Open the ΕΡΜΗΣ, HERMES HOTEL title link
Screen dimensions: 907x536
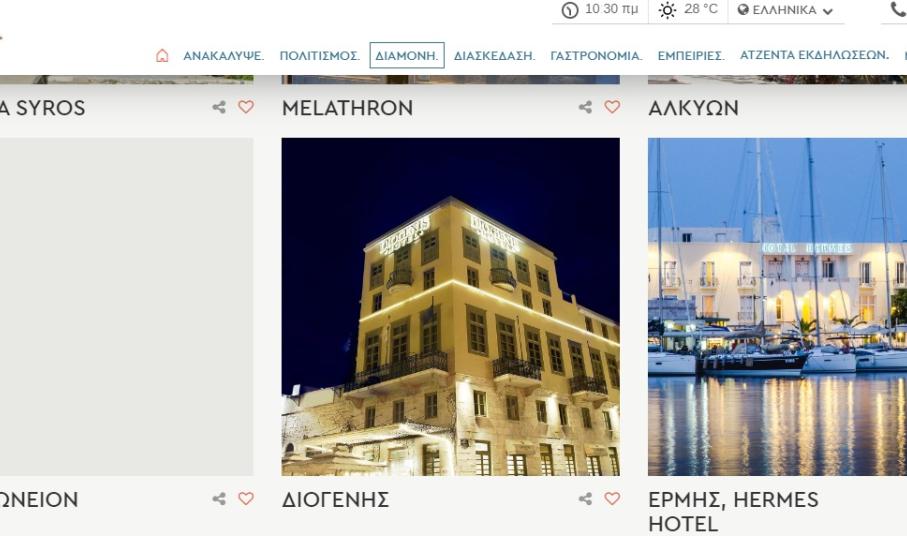pos(733,512)
